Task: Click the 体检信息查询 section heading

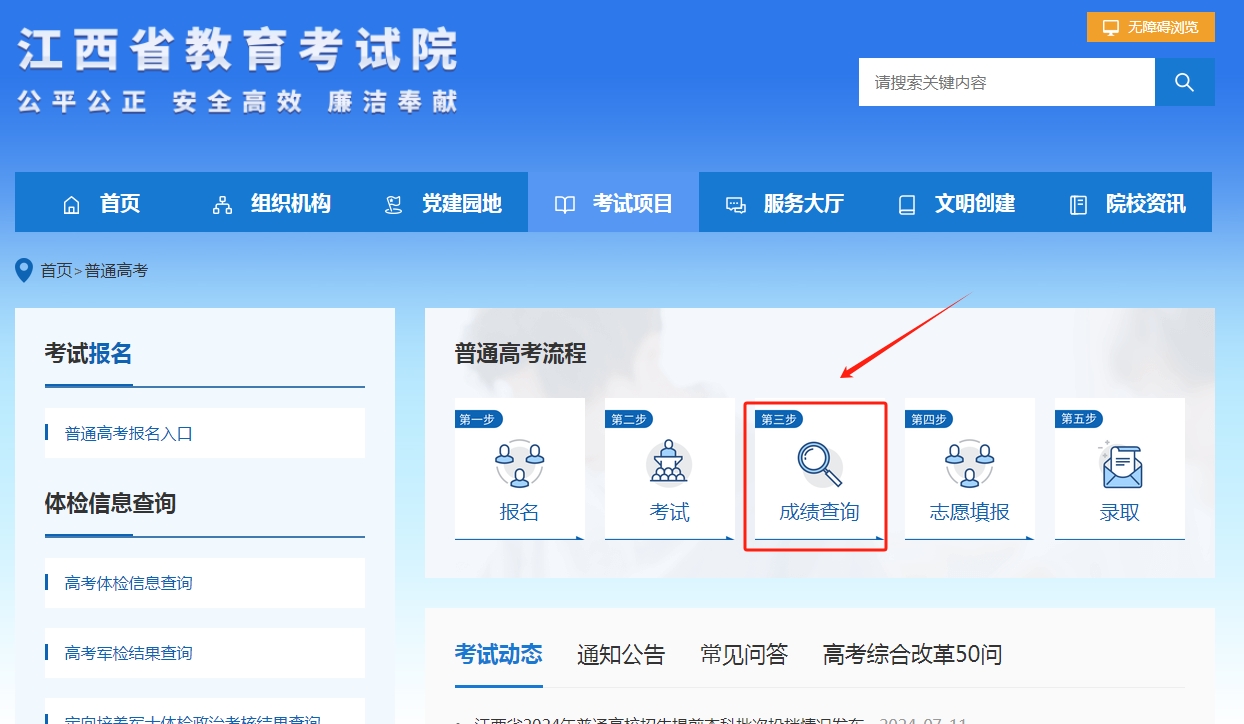Action: [x=110, y=503]
